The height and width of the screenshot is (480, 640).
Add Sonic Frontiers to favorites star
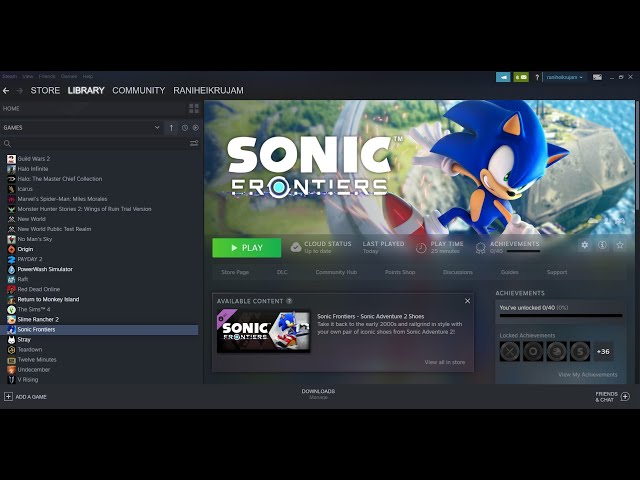[x=620, y=245]
